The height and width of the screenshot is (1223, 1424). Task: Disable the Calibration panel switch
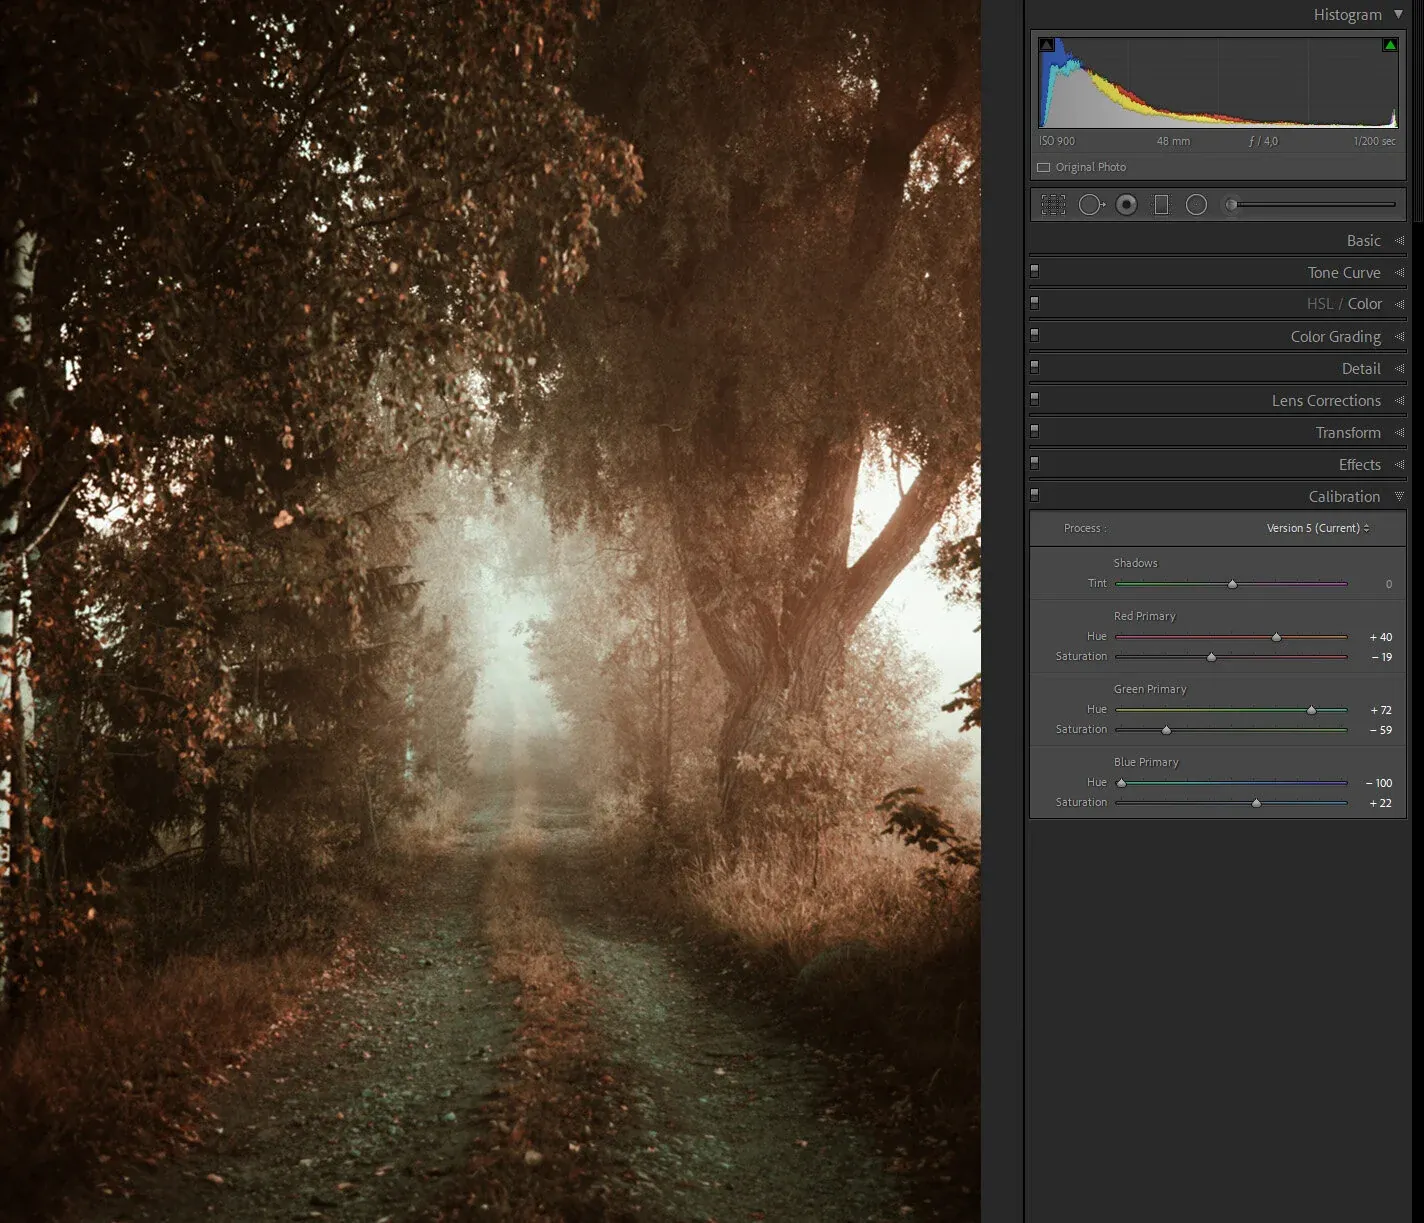[1035, 495]
